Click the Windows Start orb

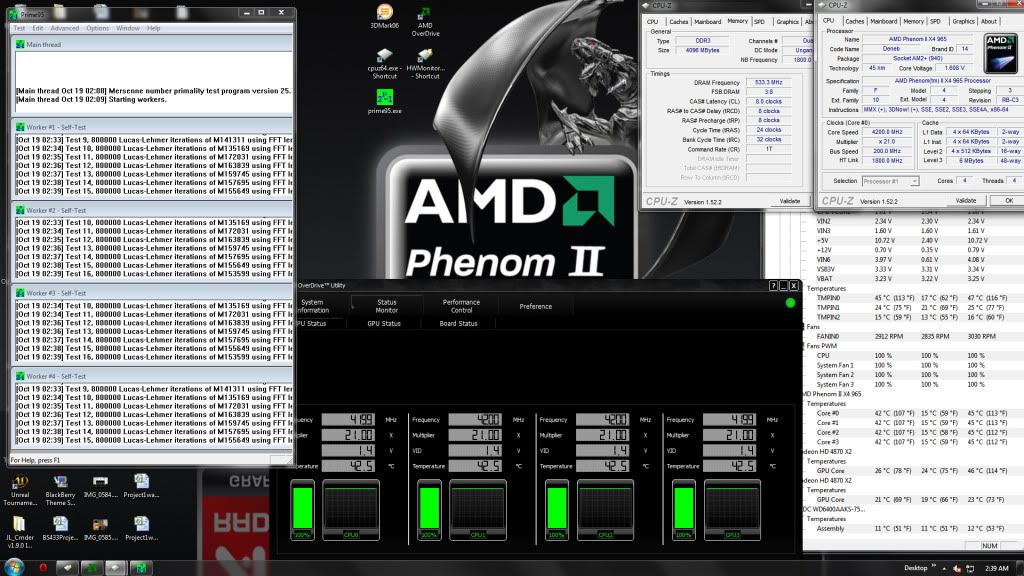[x=12, y=567]
